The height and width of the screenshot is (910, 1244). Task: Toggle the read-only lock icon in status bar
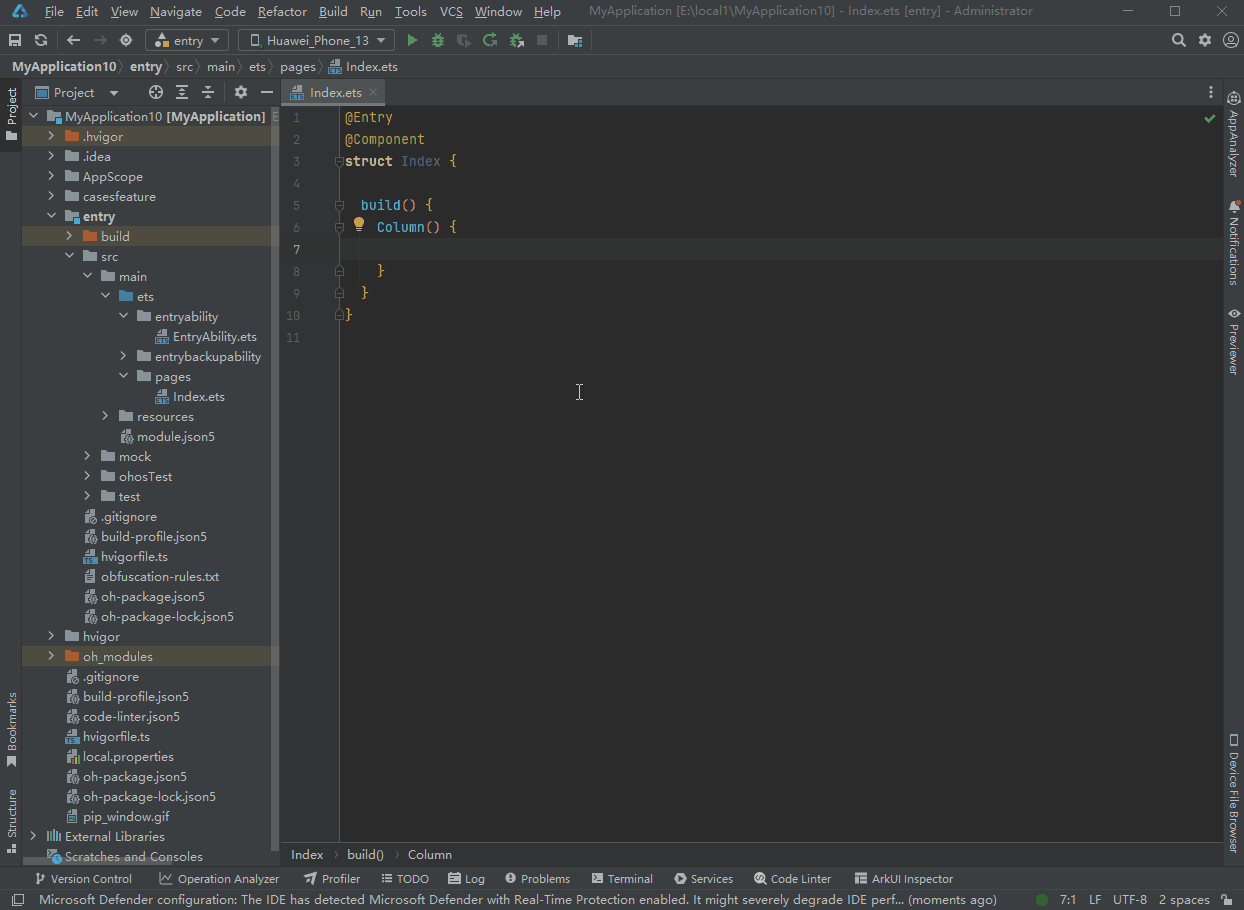point(1226,900)
